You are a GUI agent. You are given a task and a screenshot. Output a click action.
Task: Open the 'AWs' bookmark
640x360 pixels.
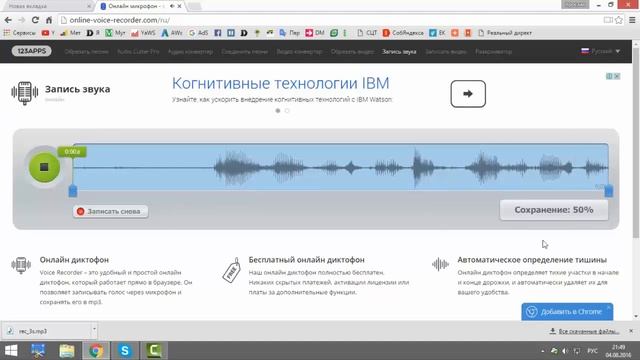[x=172, y=33]
